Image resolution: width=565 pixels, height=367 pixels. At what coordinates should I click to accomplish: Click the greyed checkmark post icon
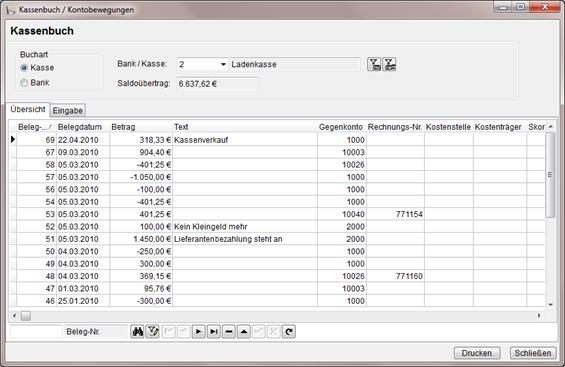coord(259,331)
